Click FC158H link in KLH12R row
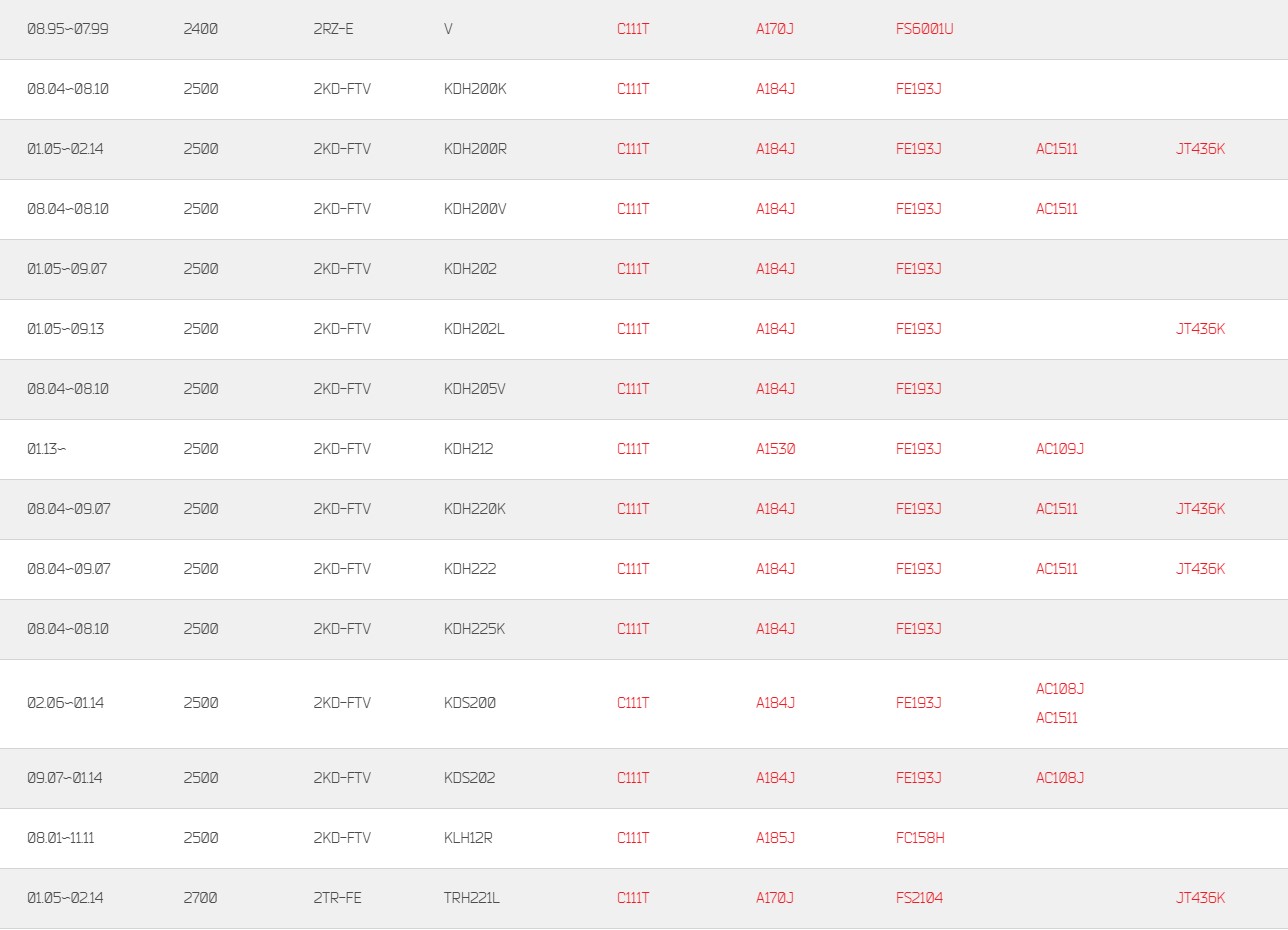1288x930 pixels. (x=920, y=838)
